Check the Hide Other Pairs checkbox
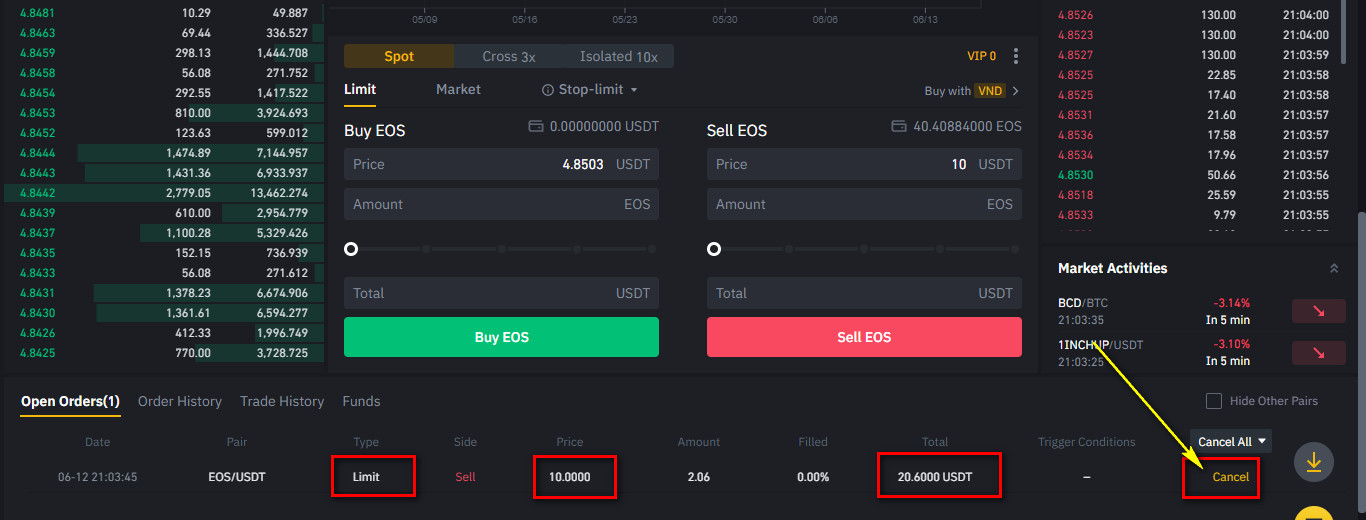1366x520 pixels. tap(1214, 401)
